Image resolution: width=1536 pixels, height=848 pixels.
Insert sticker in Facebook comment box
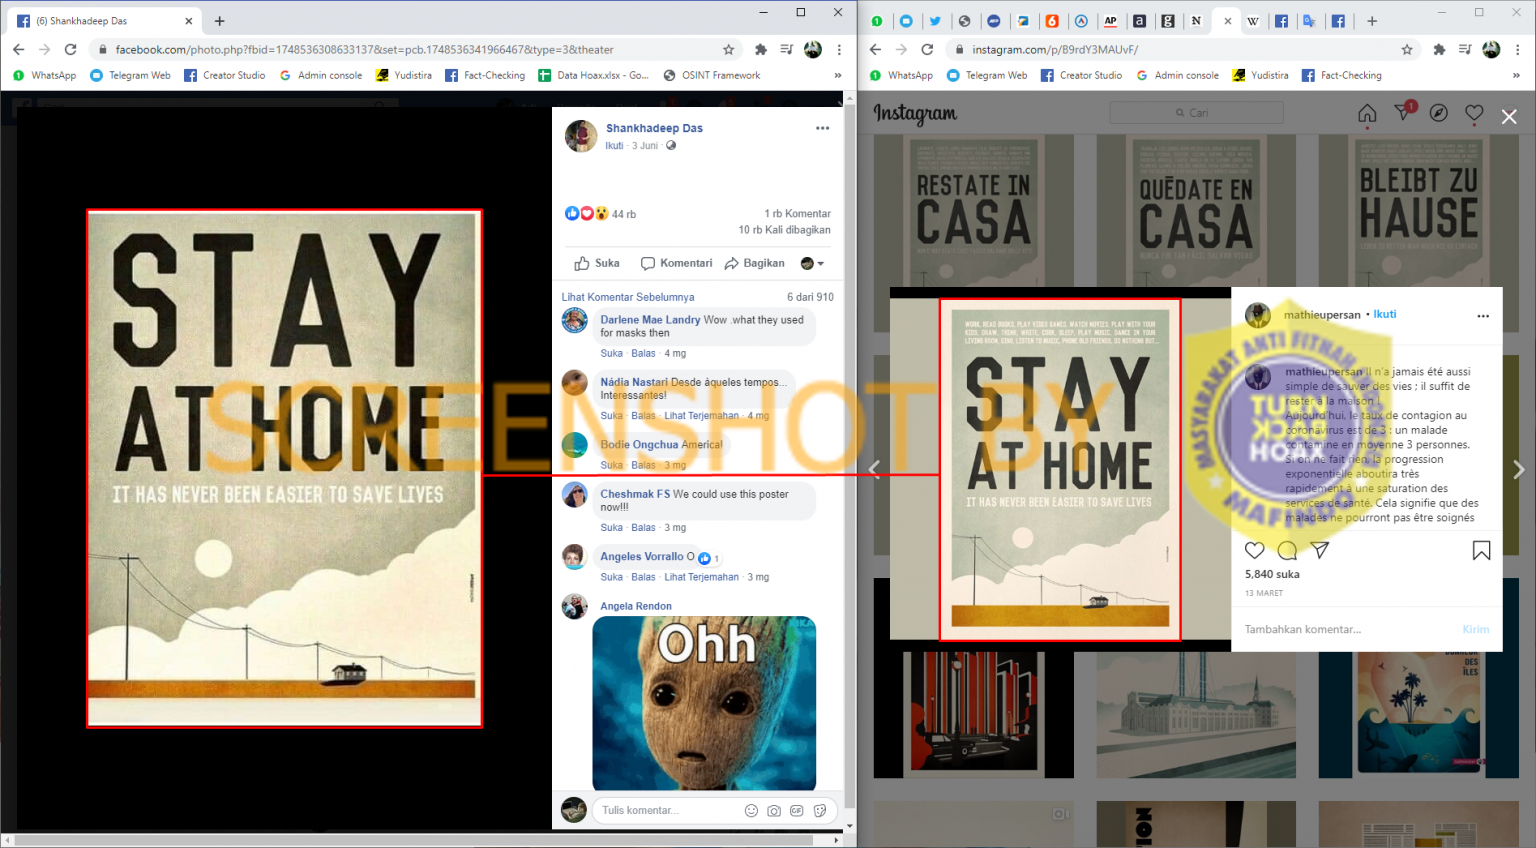coord(820,810)
